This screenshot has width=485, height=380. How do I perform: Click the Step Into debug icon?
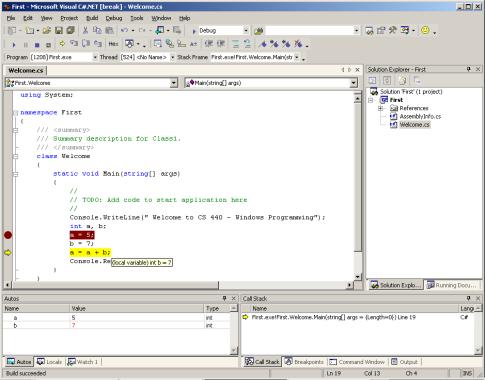pos(74,44)
